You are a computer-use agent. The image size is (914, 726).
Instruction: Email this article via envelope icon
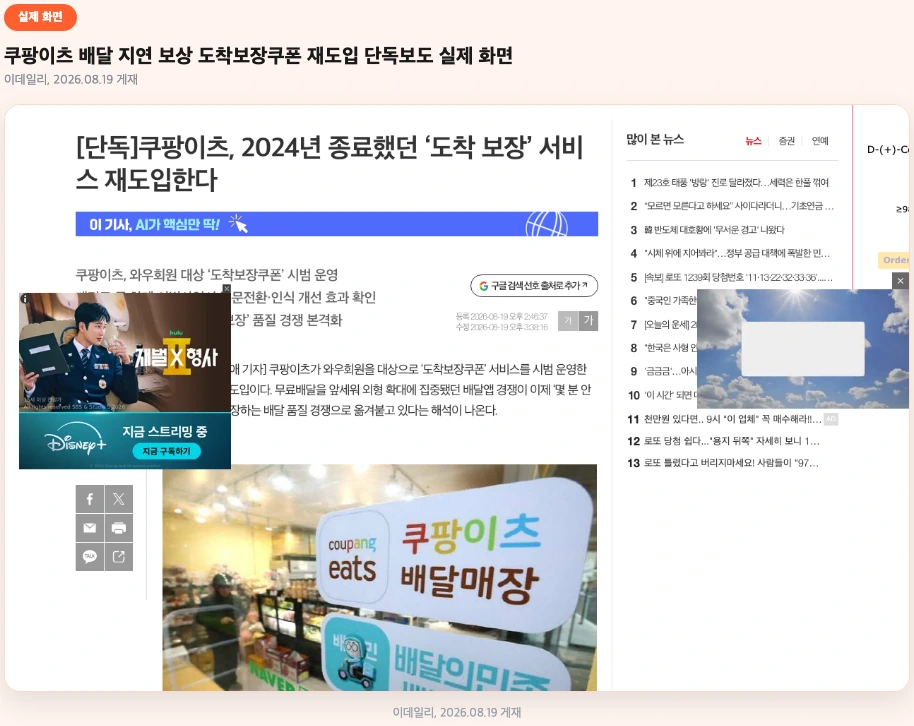pos(90,528)
